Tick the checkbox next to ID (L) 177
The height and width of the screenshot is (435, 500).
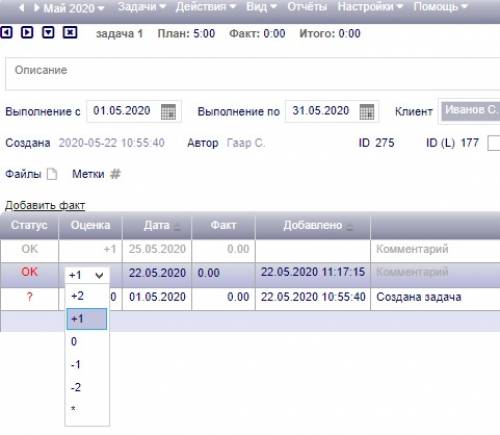pos(494,143)
